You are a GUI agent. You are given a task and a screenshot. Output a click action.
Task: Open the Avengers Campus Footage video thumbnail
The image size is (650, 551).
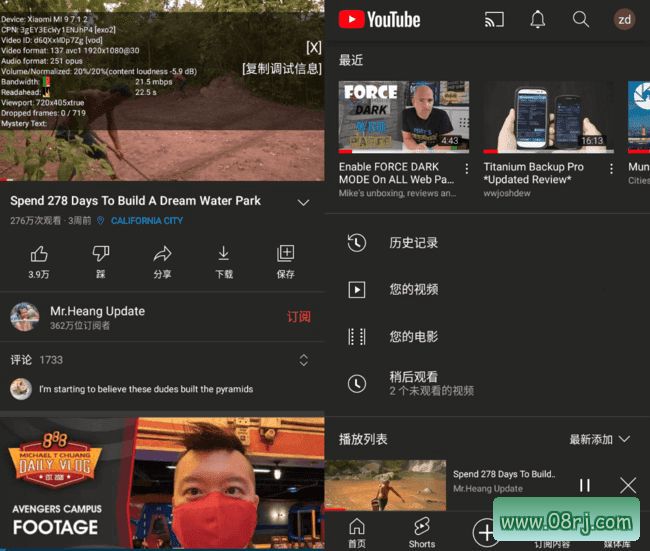(x=162, y=483)
